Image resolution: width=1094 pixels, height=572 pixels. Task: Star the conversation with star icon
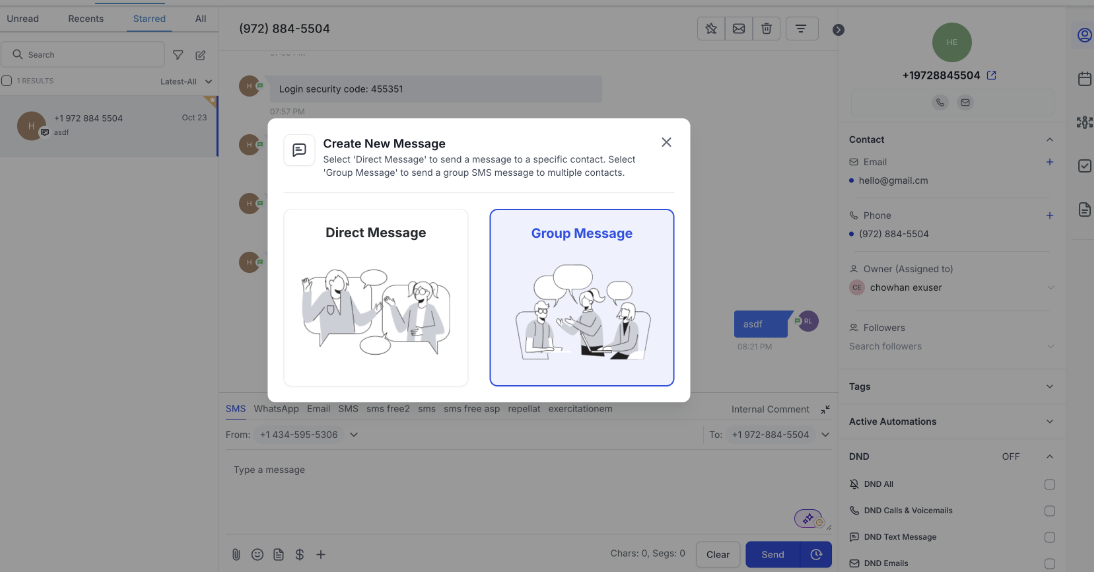click(x=711, y=29)
